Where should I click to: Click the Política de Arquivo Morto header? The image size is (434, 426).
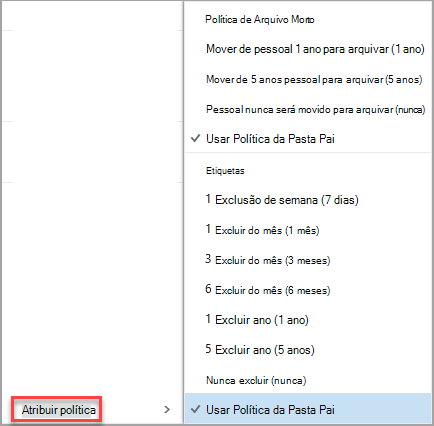tap(260, 19)
